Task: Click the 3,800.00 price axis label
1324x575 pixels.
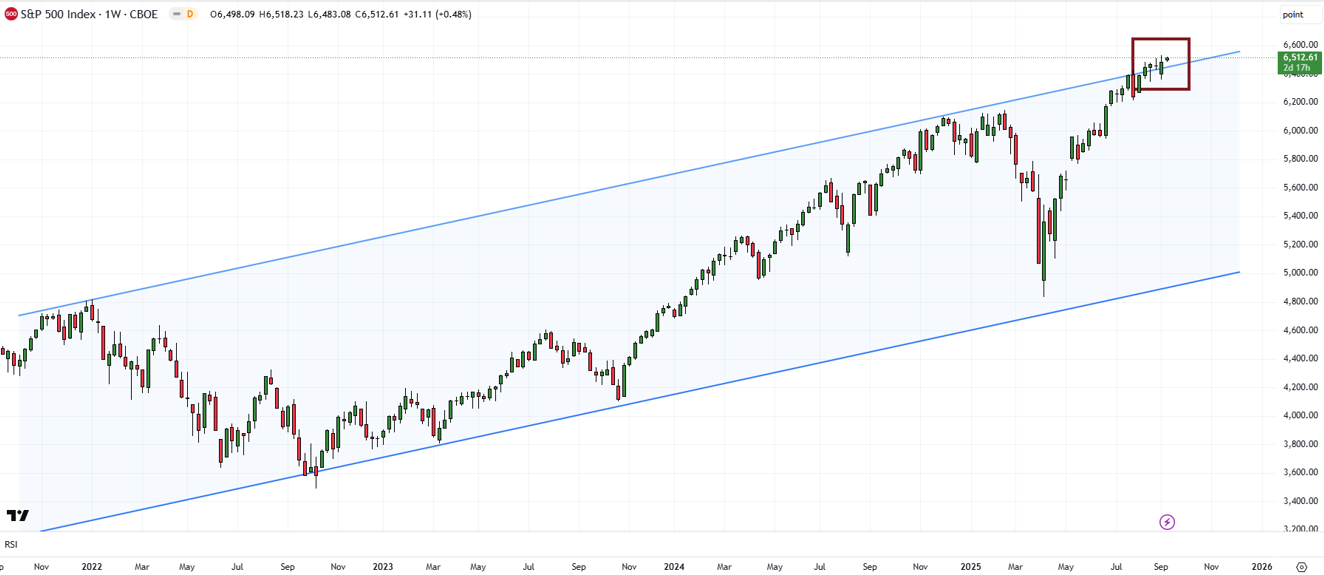Action: [x=1299, y=443]
